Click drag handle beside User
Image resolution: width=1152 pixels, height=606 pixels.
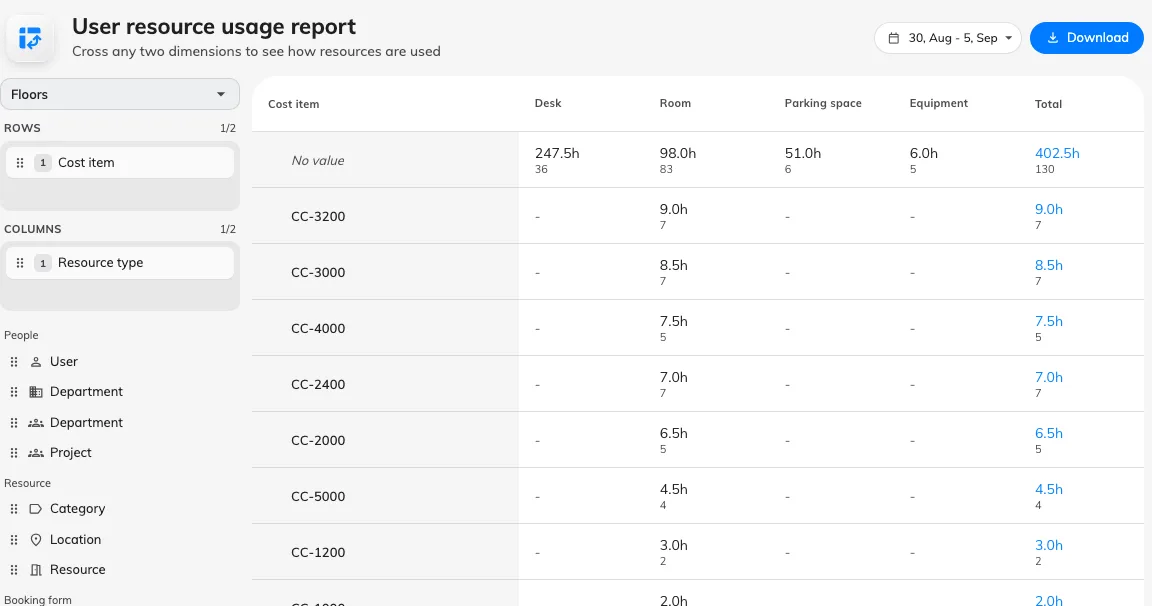(x=13, y=361)
